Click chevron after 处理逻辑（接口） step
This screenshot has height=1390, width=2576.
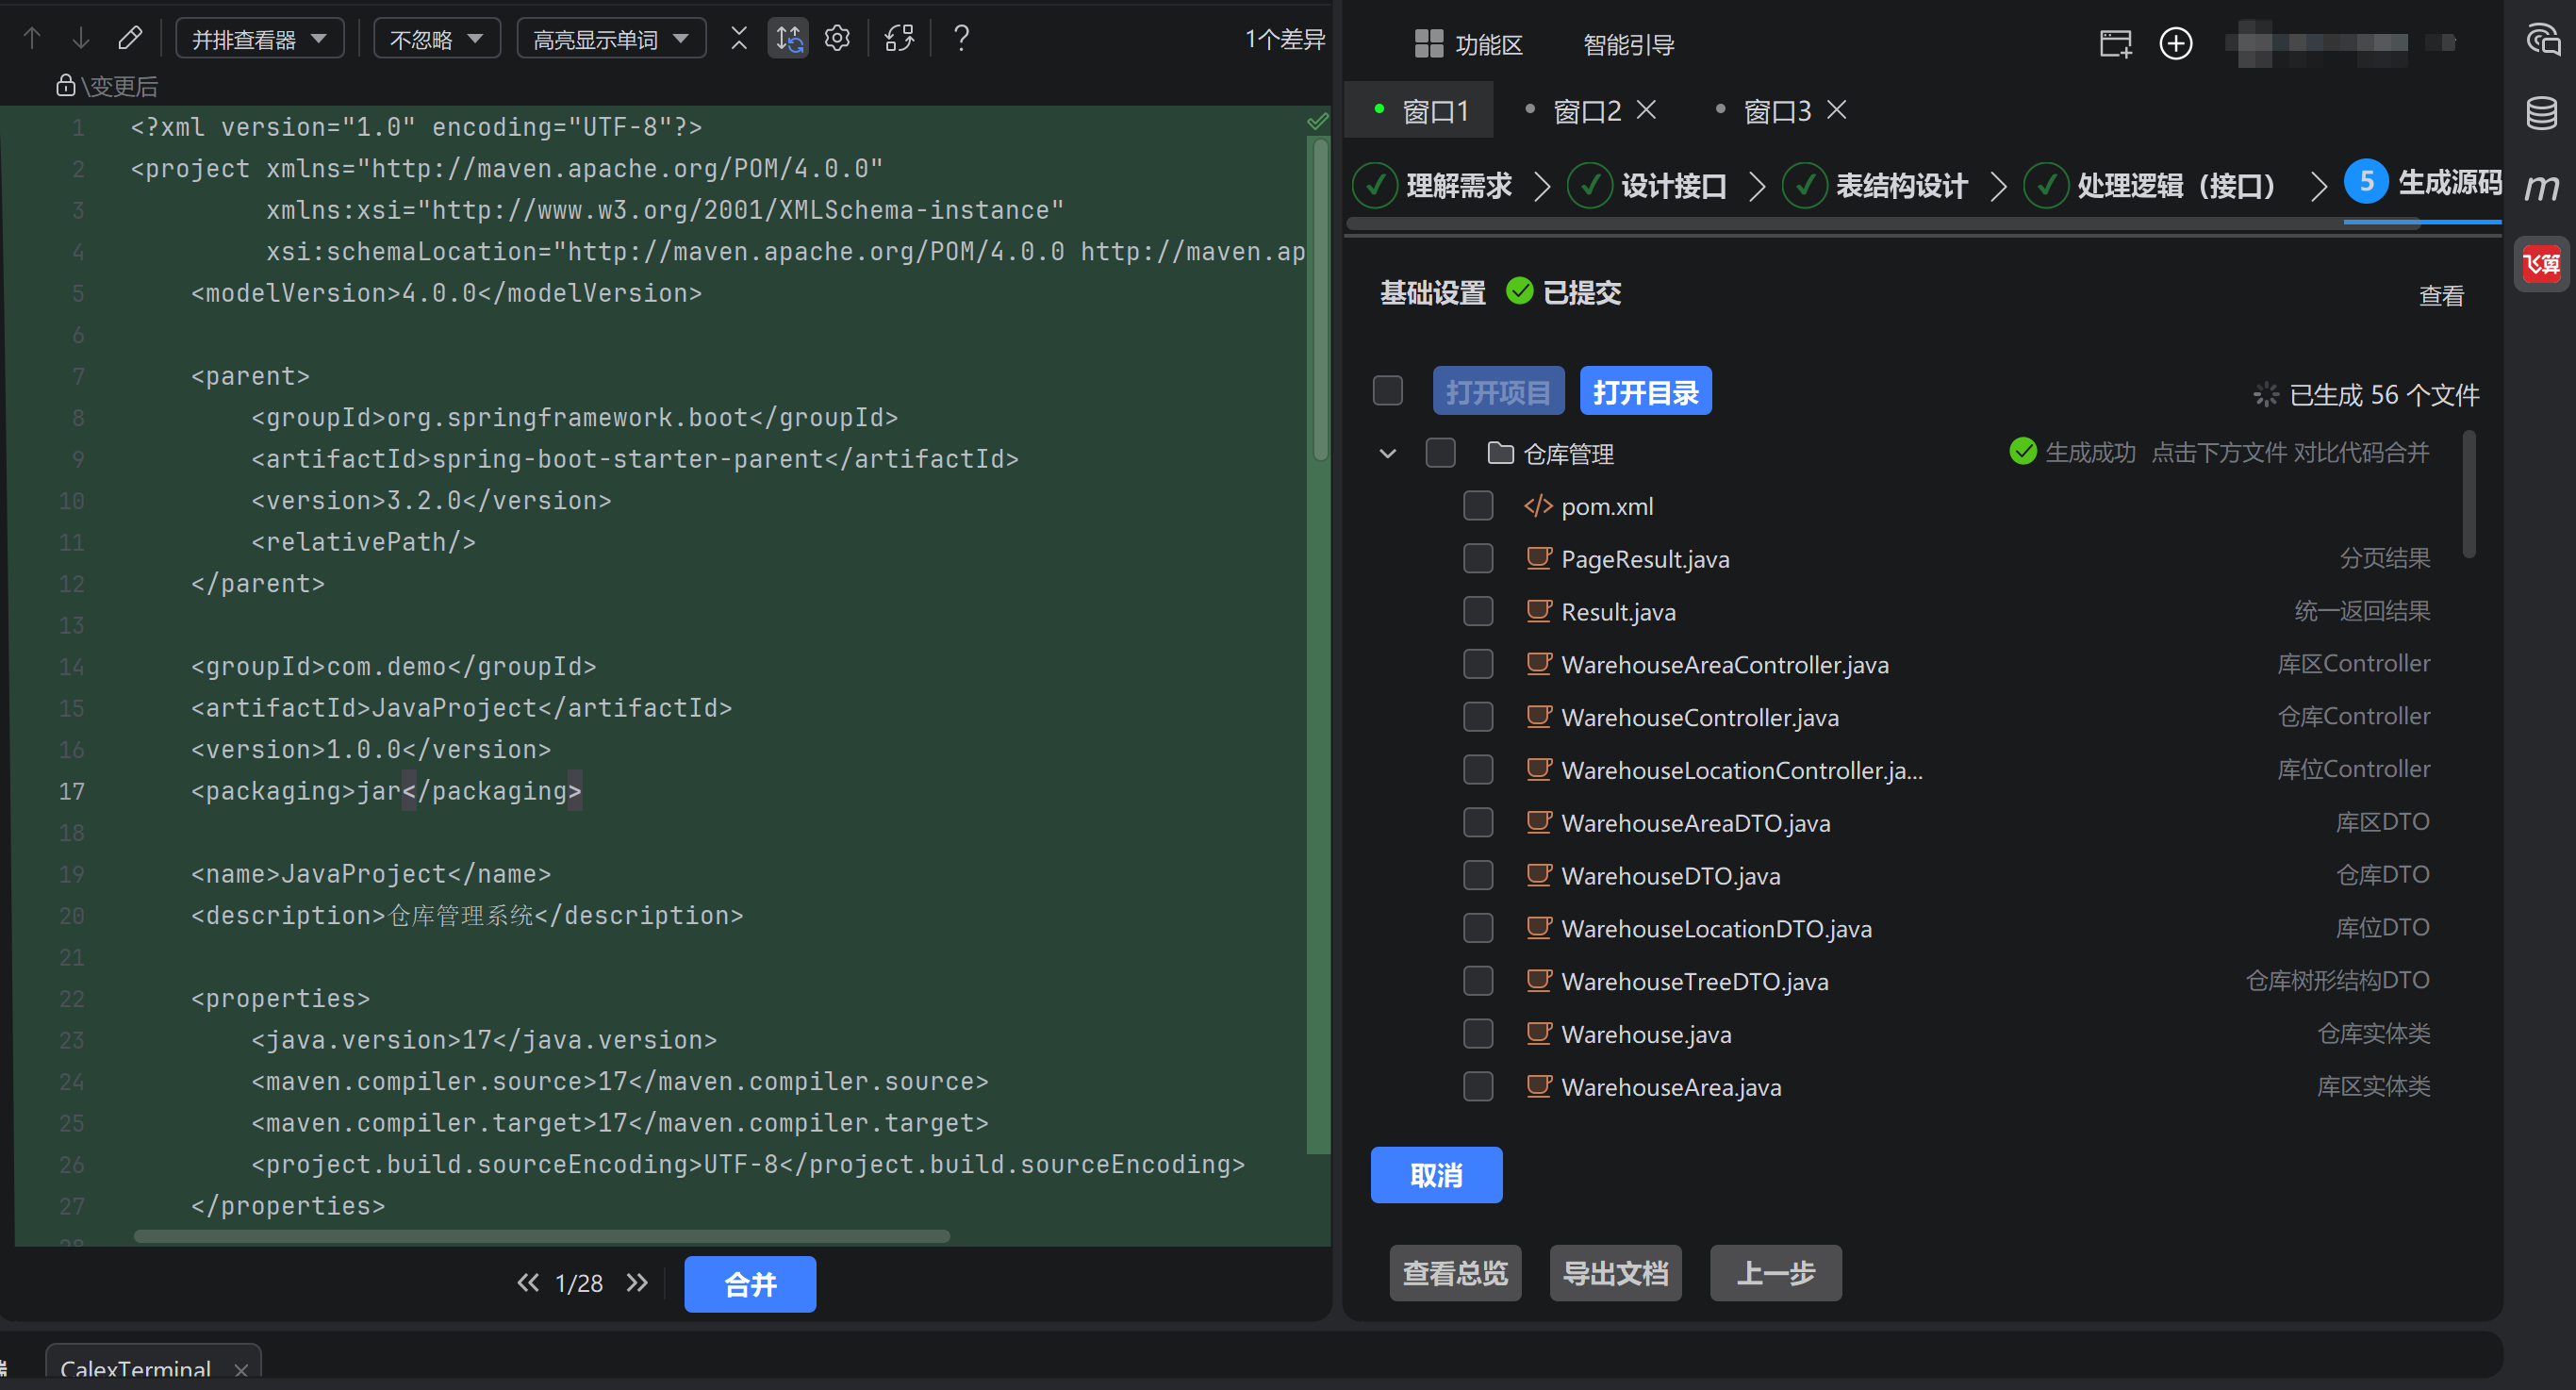tap(2318, 185)
